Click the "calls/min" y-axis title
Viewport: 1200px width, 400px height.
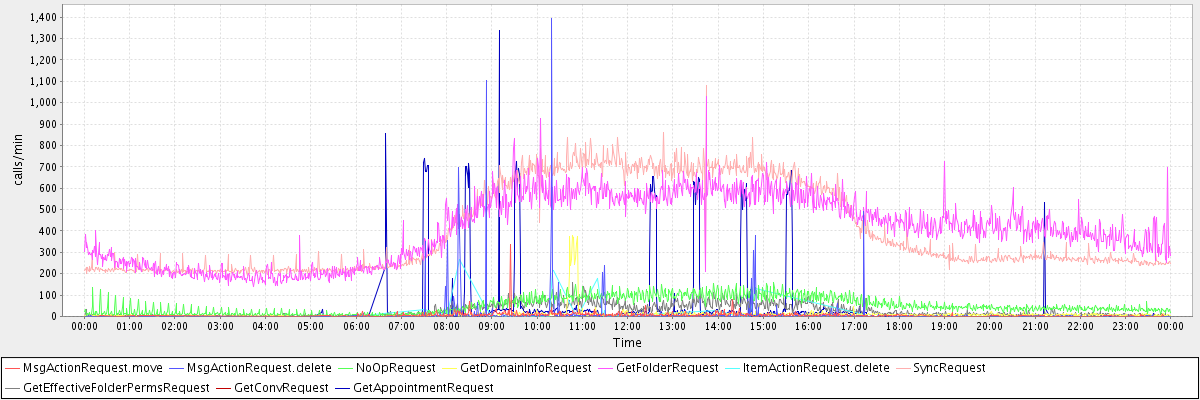[x=16, y=162]
